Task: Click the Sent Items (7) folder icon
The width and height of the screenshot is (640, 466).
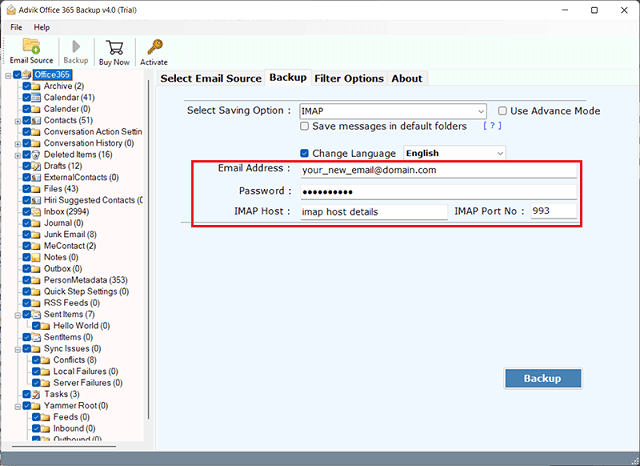Action: [36, 315]
